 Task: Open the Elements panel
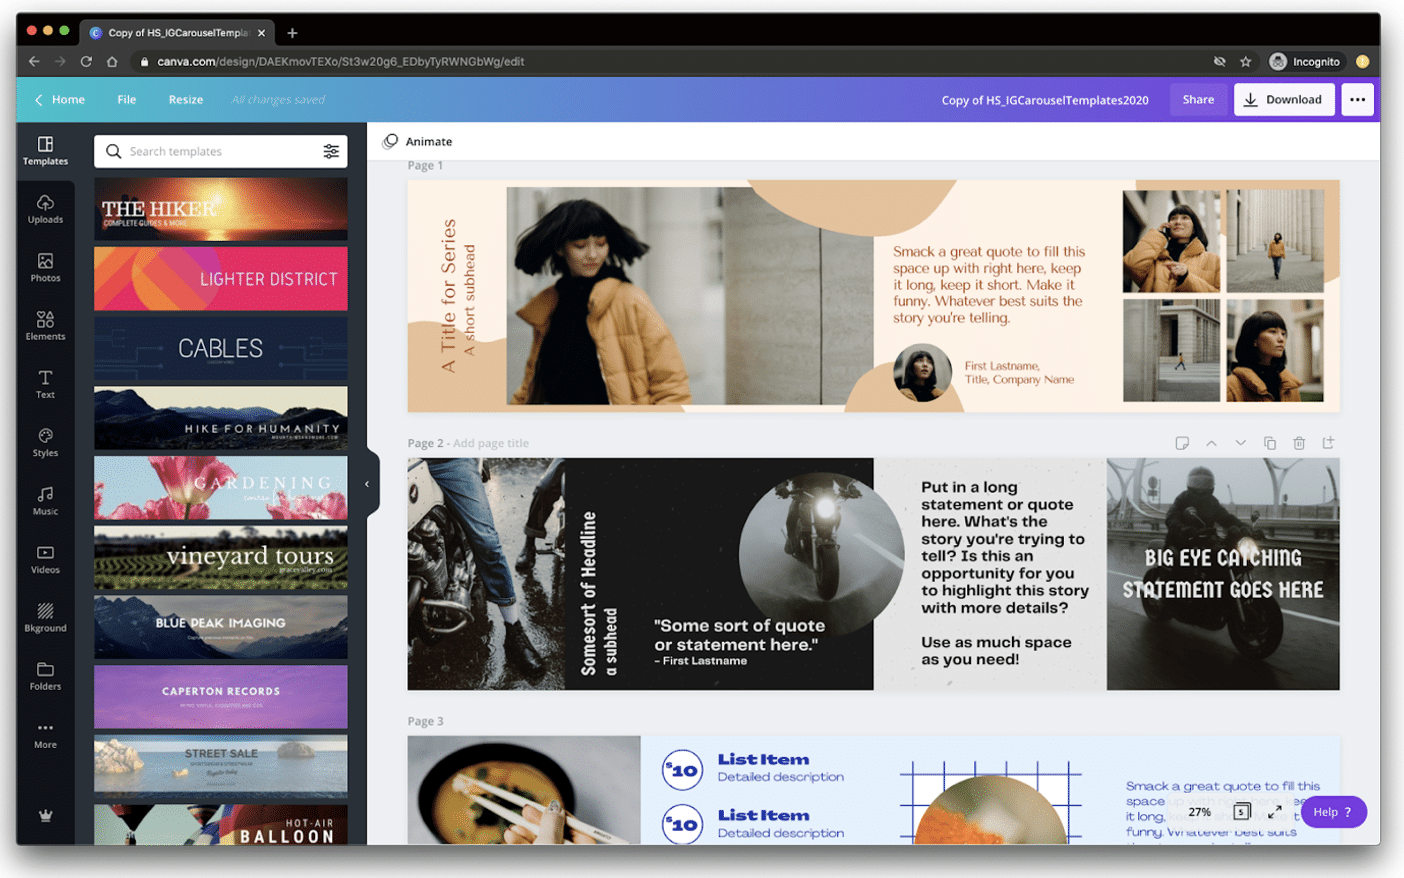[x=45, y=325]
